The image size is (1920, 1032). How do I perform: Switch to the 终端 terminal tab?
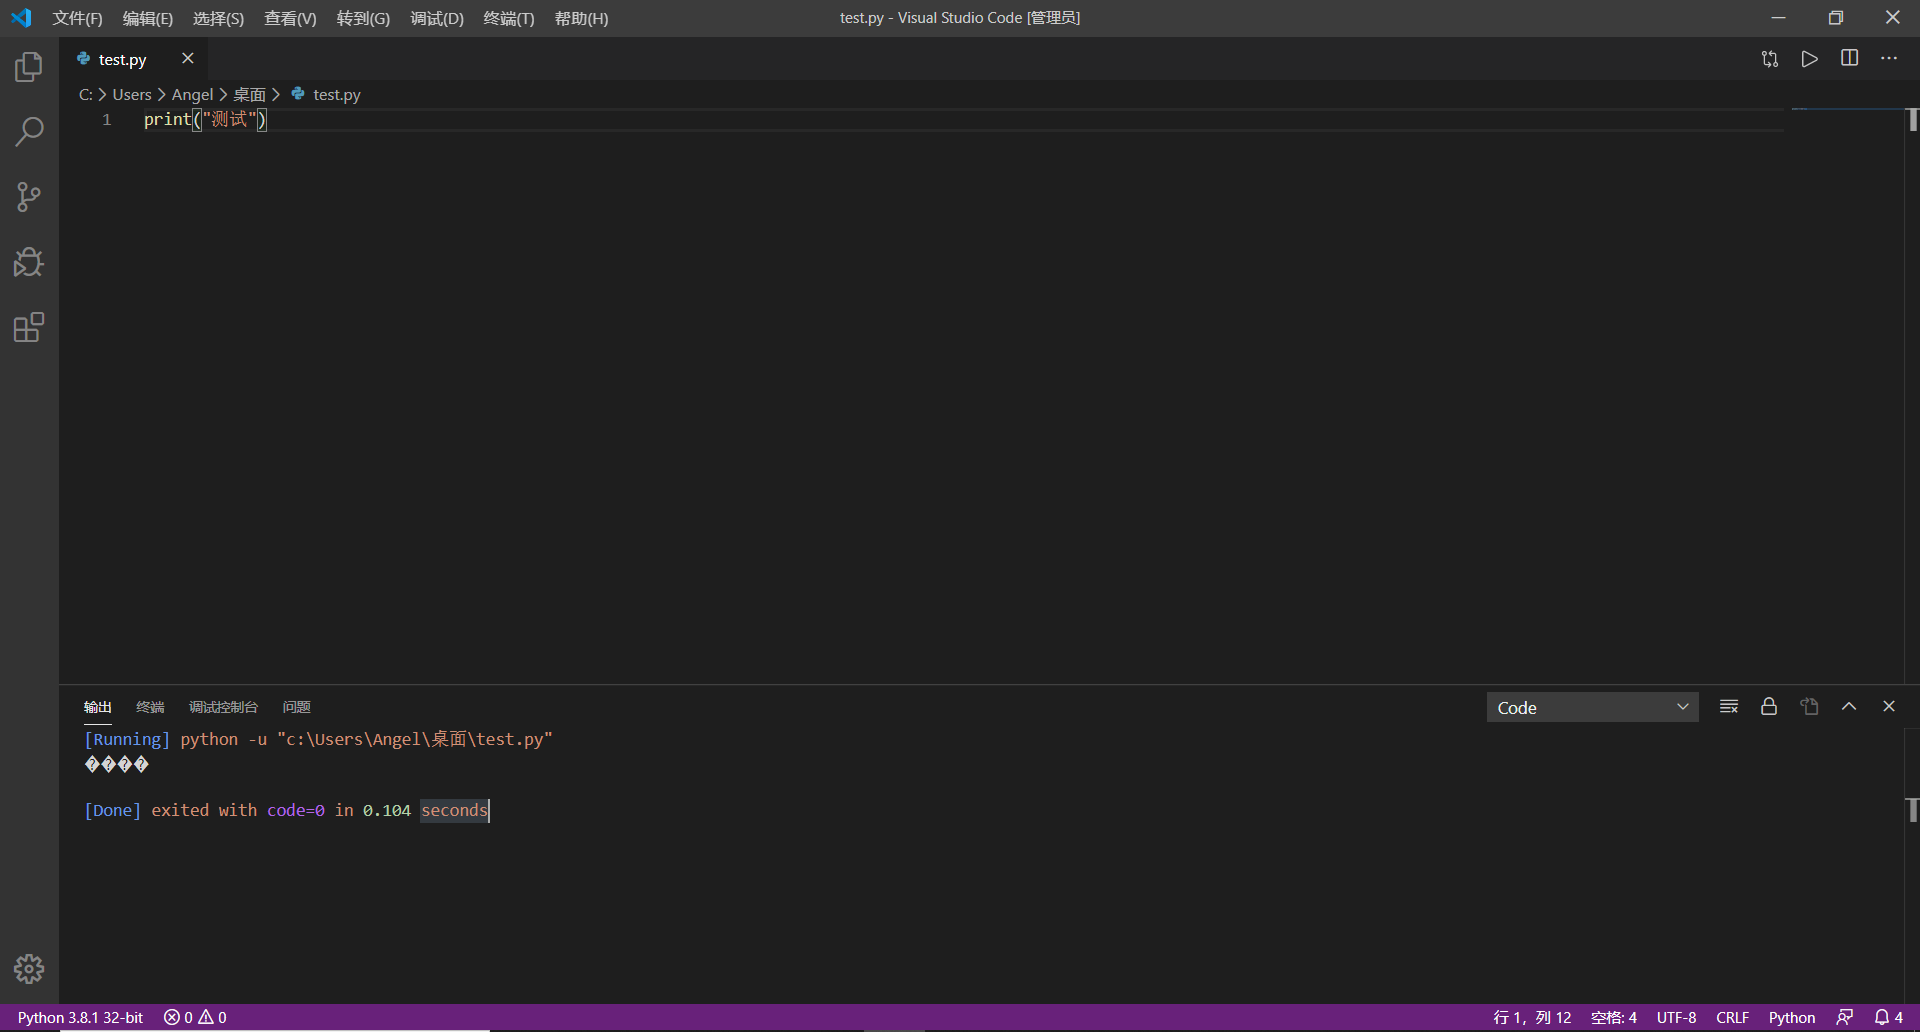point(150,707)
